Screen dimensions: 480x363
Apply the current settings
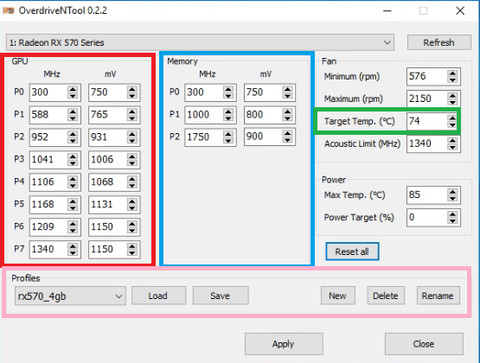pyautogui.click(x=284, y=344)
